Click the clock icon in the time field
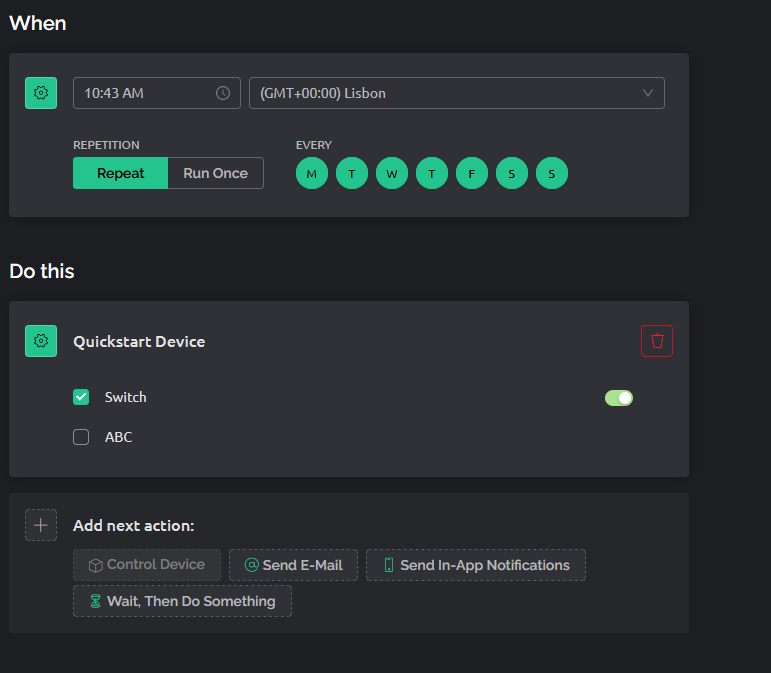 click(223, 93)
